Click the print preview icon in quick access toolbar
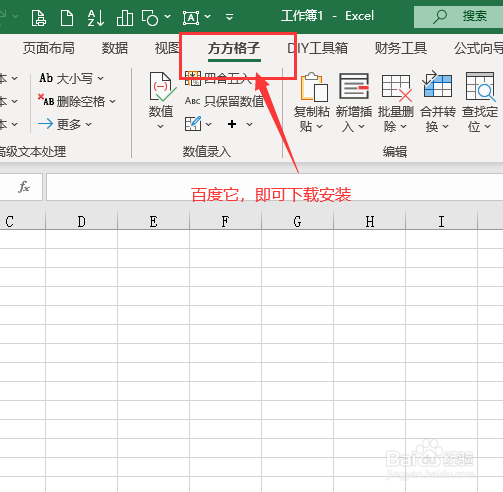The image size is (503, 492). [x=39, y=17]
